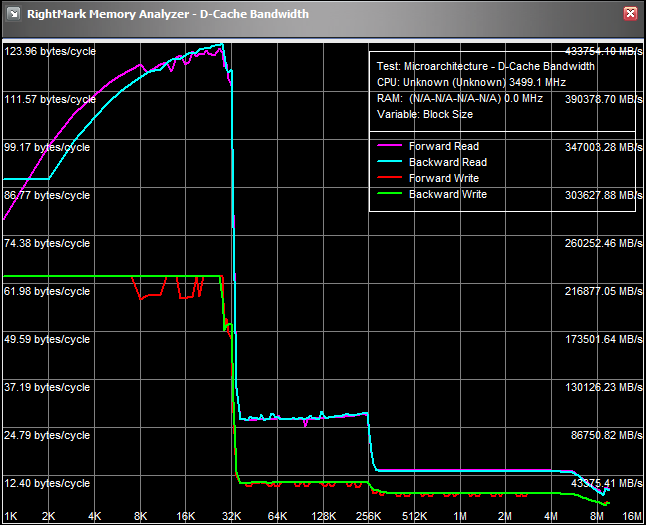The image size is (646, 525).
Task: Click the 1K block size label
Action: coord(11,516)
